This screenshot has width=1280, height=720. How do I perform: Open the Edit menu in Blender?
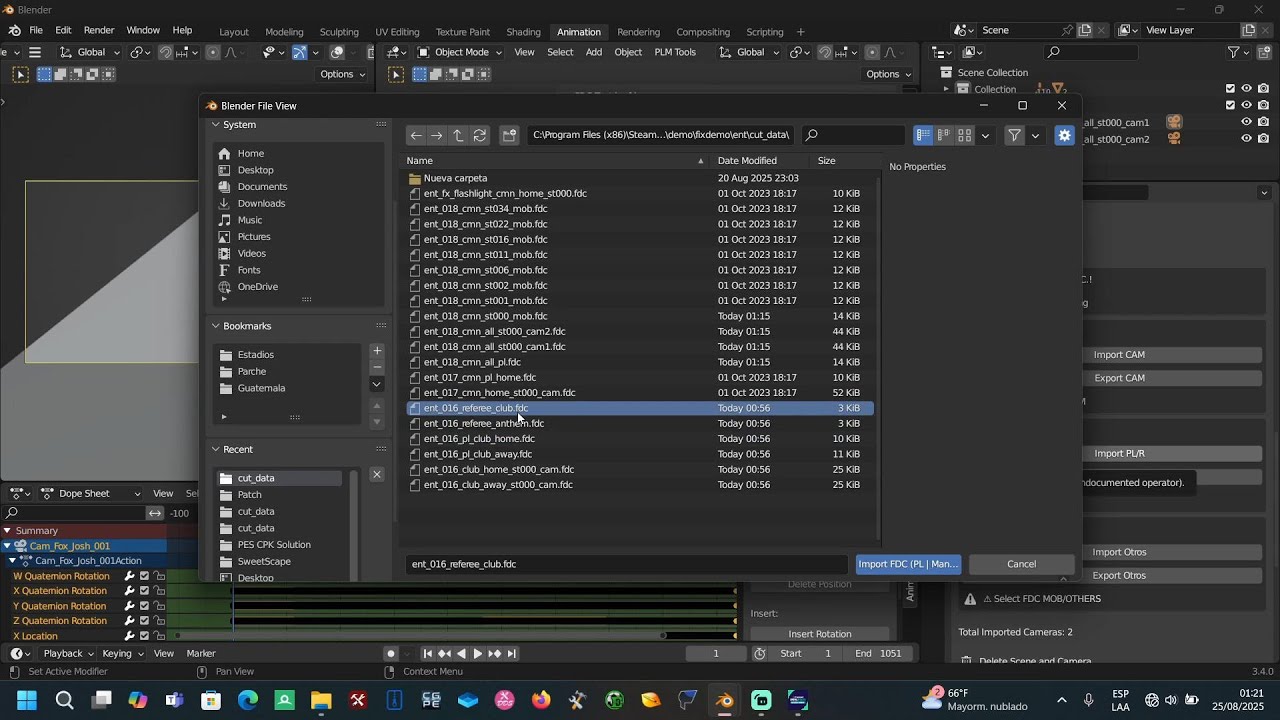63,30
